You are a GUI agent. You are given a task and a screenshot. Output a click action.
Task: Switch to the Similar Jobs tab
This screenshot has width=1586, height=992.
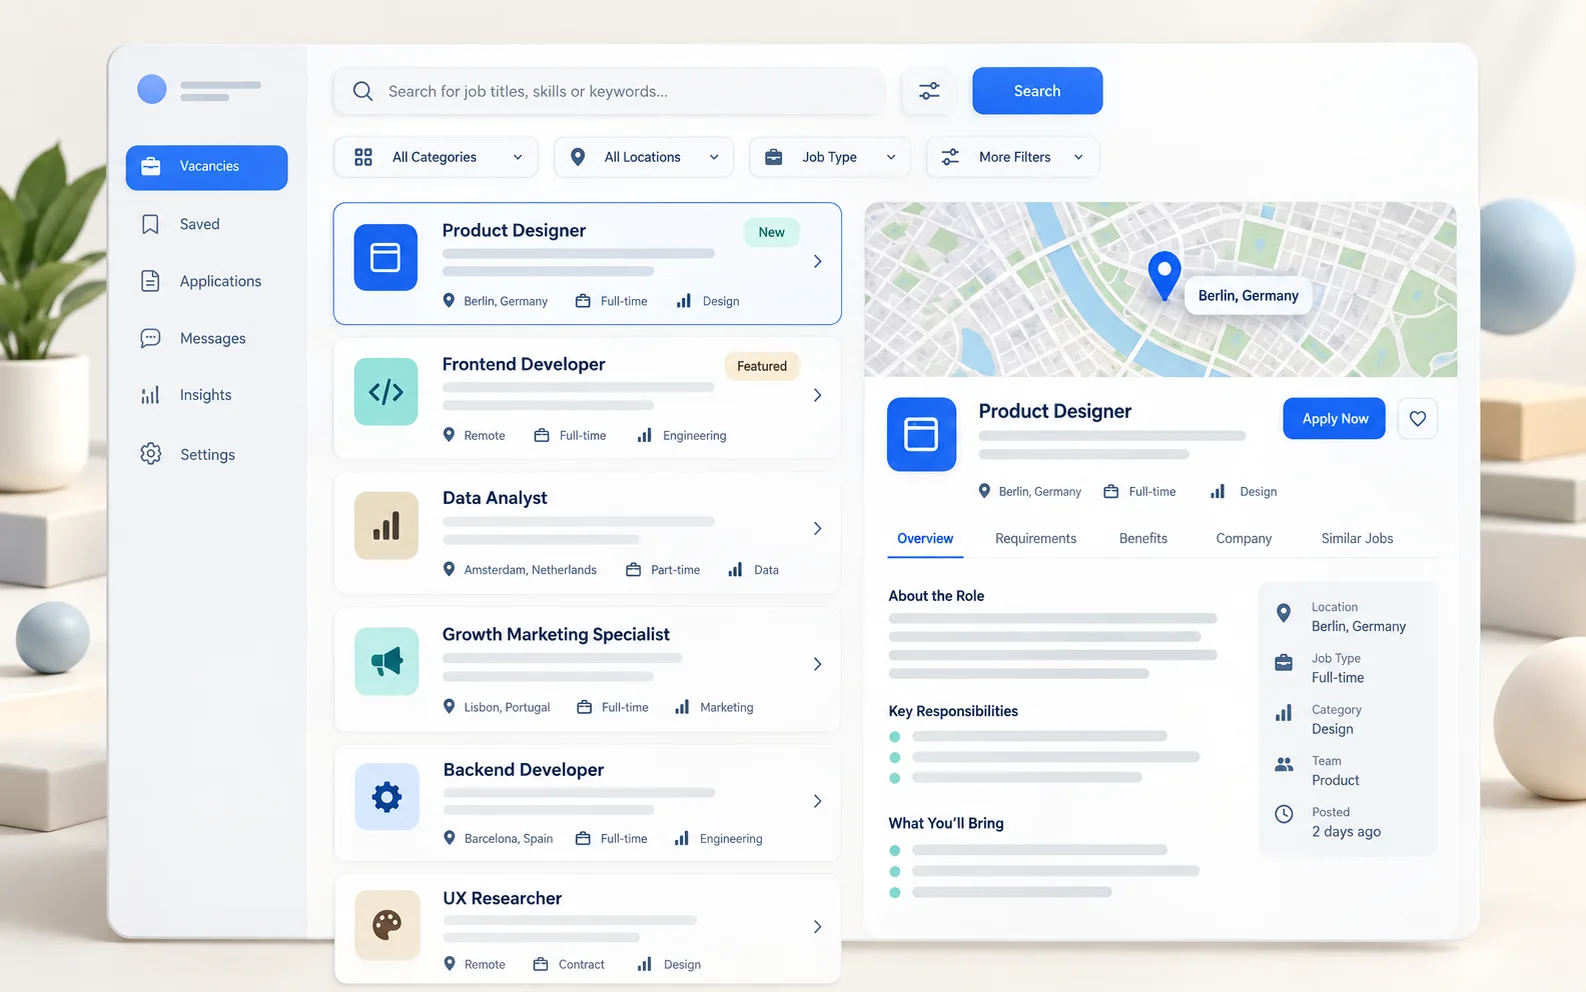[x=1357, y=538]
